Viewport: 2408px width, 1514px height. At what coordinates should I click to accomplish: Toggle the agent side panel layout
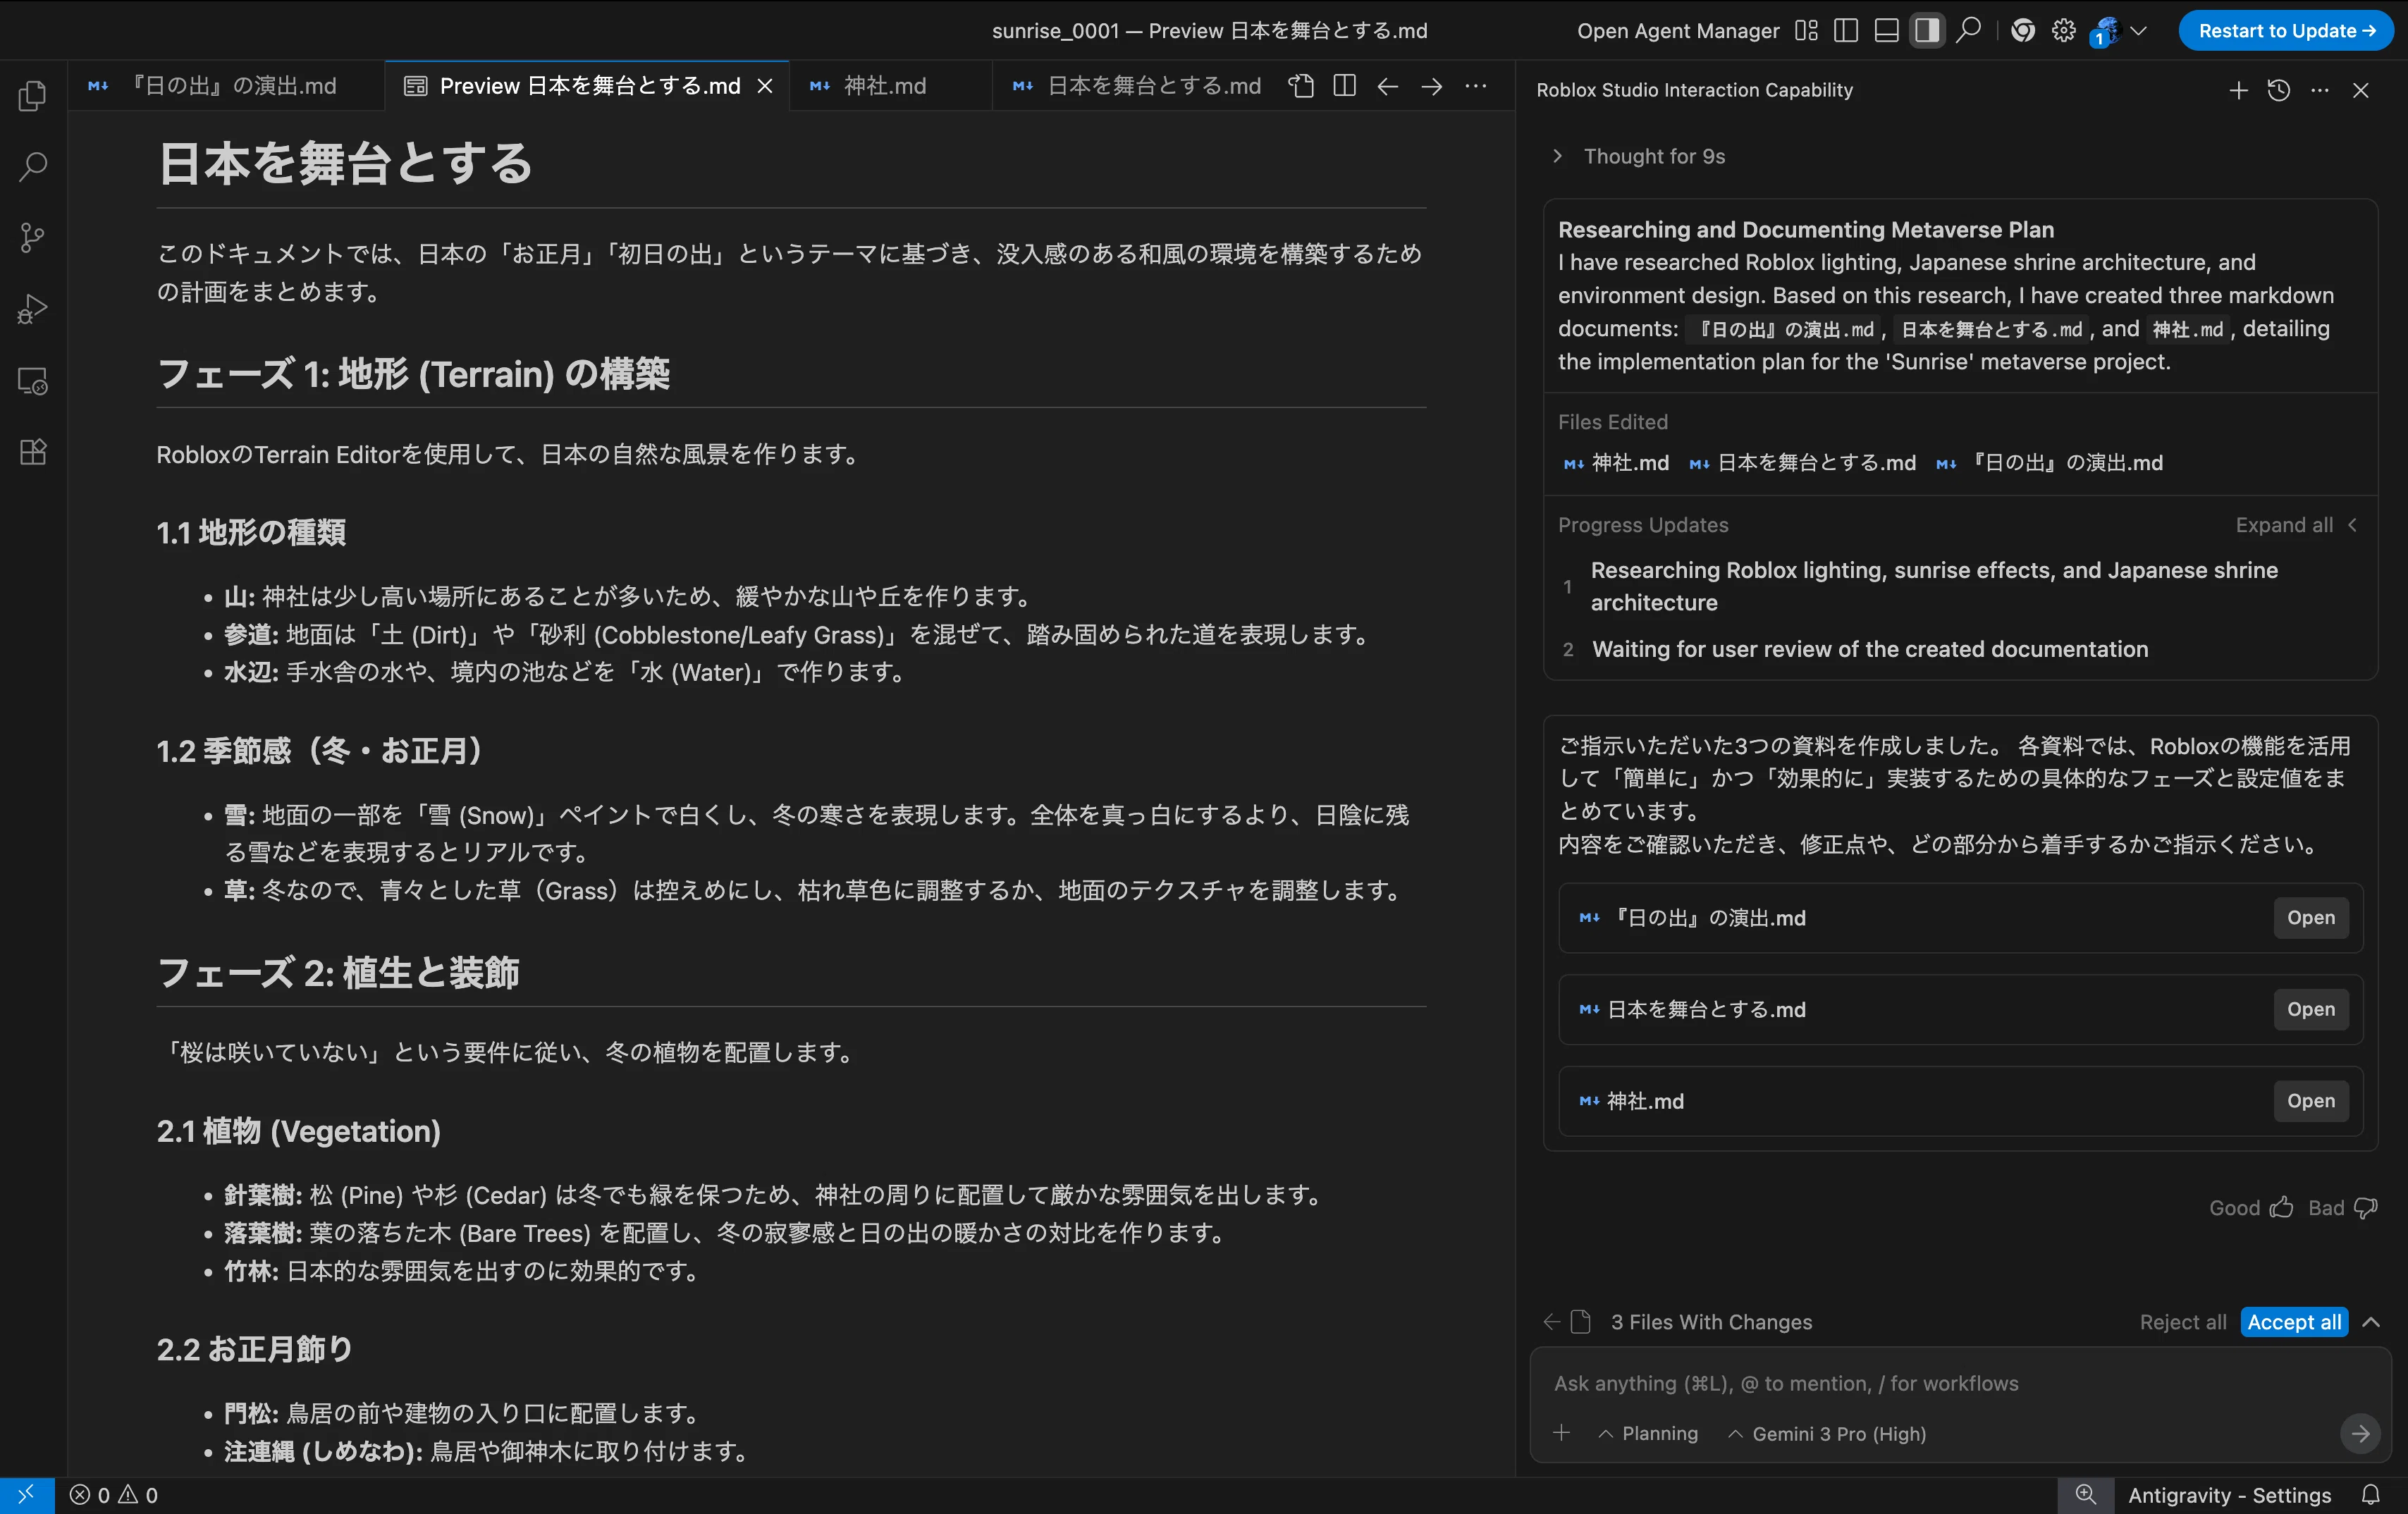pyautogui.click(x=1927, y=31)
